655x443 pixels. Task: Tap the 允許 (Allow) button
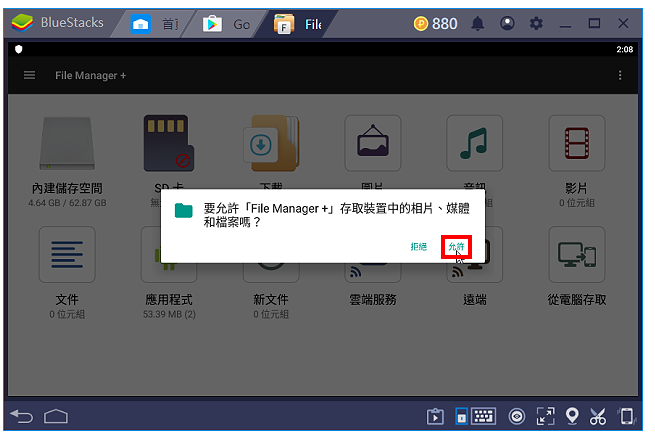(x=456, y=247)
